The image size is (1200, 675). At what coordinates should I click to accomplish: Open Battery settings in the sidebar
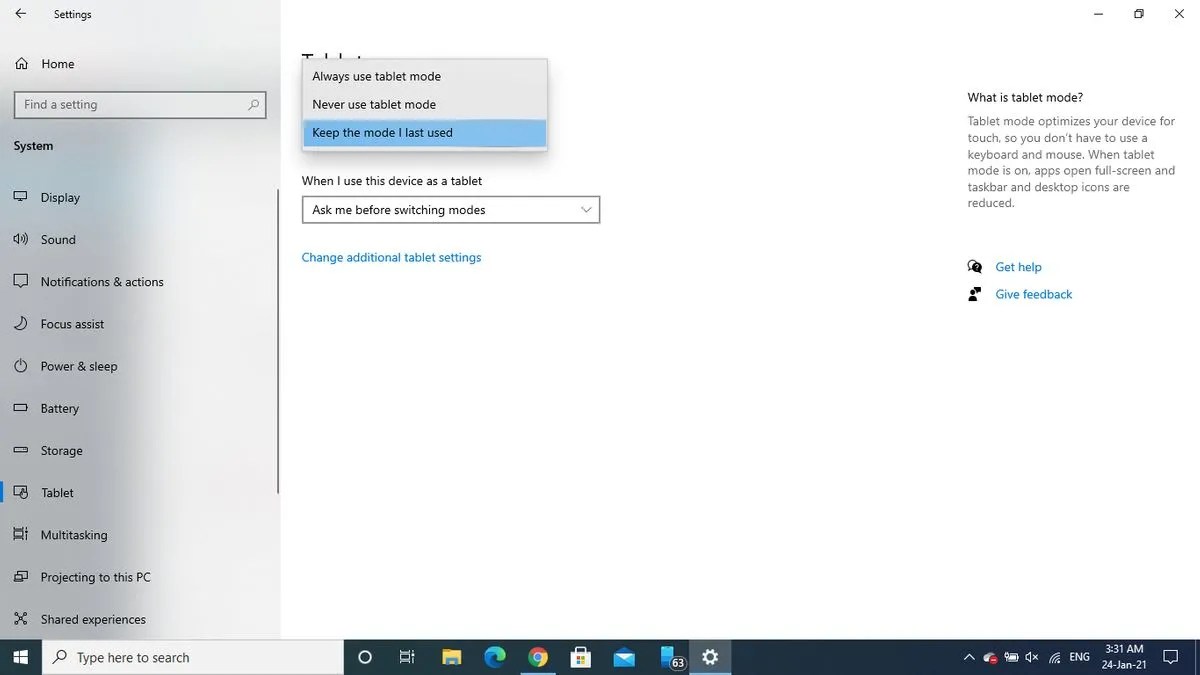(x=60, y=408)
